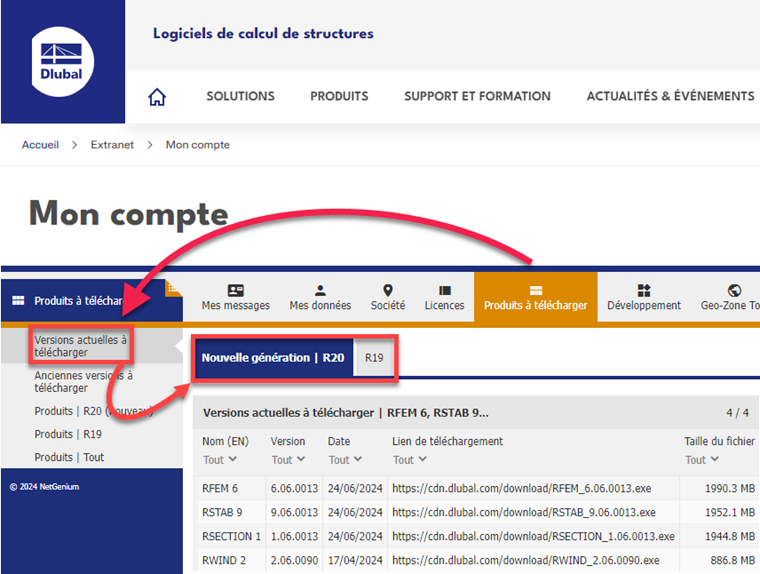This screenshot has height=574, width=760.
Task: Click the RWIND_2.06.0090.exe download link
Action: pos(526,560)
